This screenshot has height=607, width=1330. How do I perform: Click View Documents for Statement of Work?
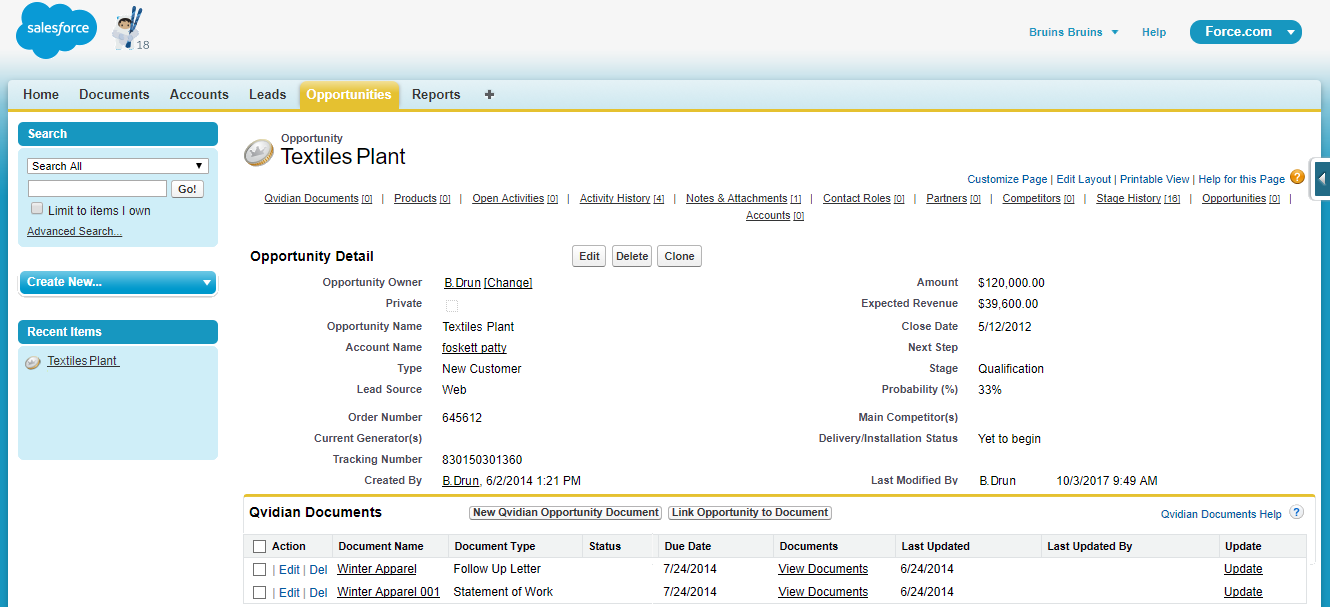point(823,592)
